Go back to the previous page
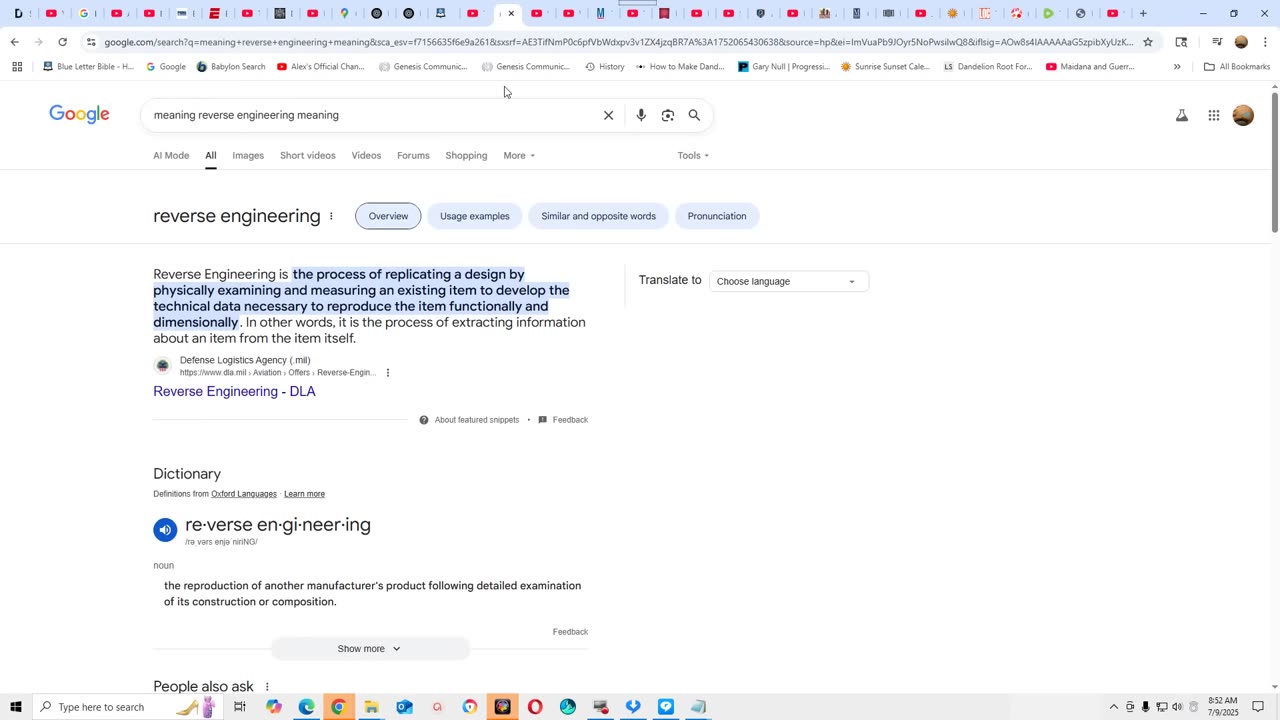 14,42
